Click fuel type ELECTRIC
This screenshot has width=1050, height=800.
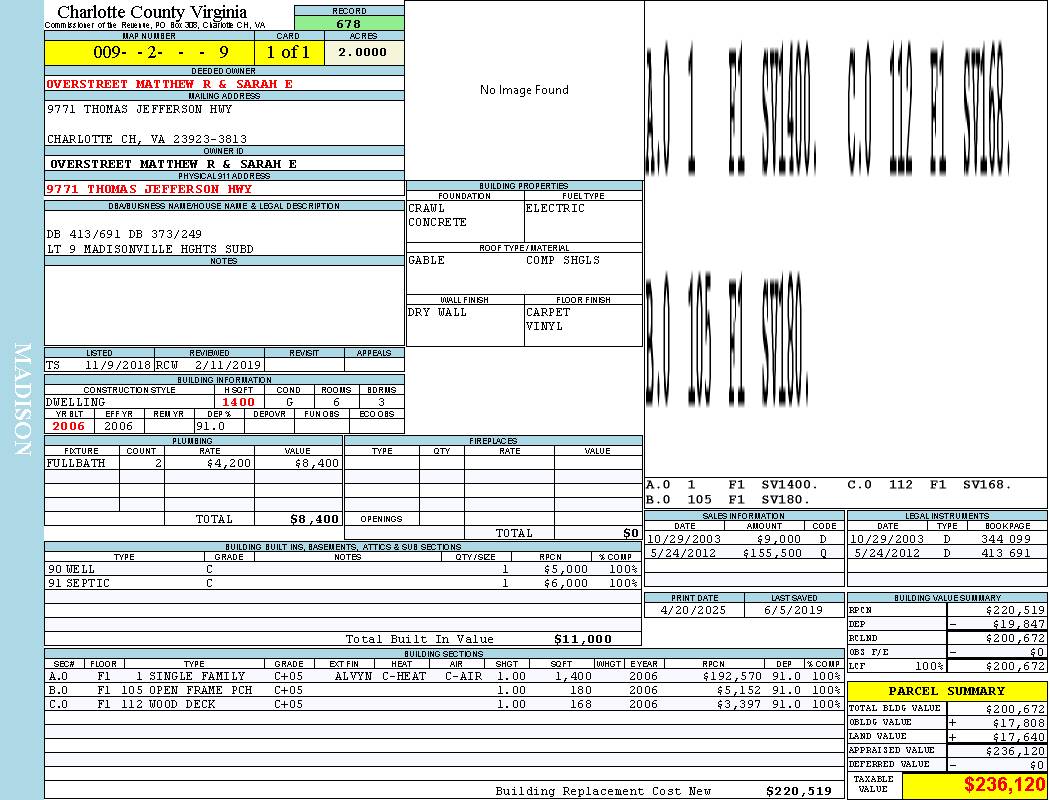[x=555, y=208]
